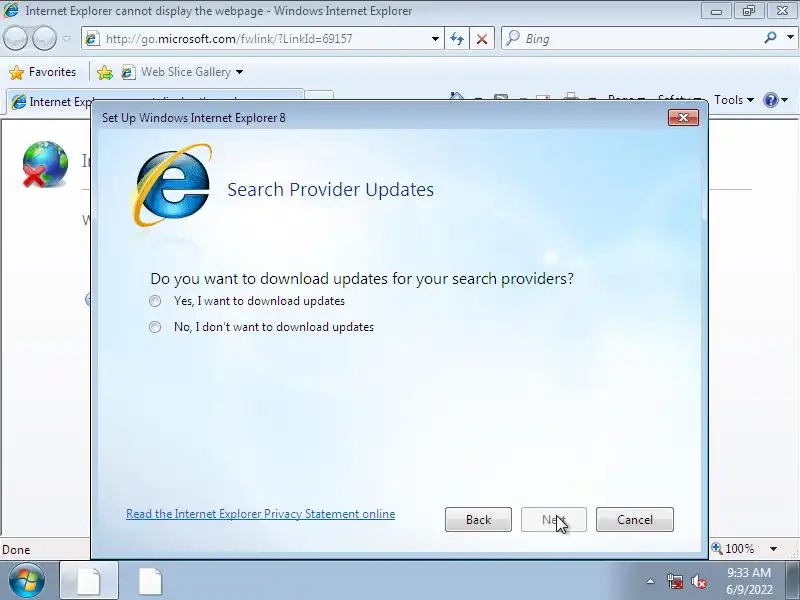Open Web Slice Gallery link
This screenshot has height=600, width=800.
[x=178, y=72]
